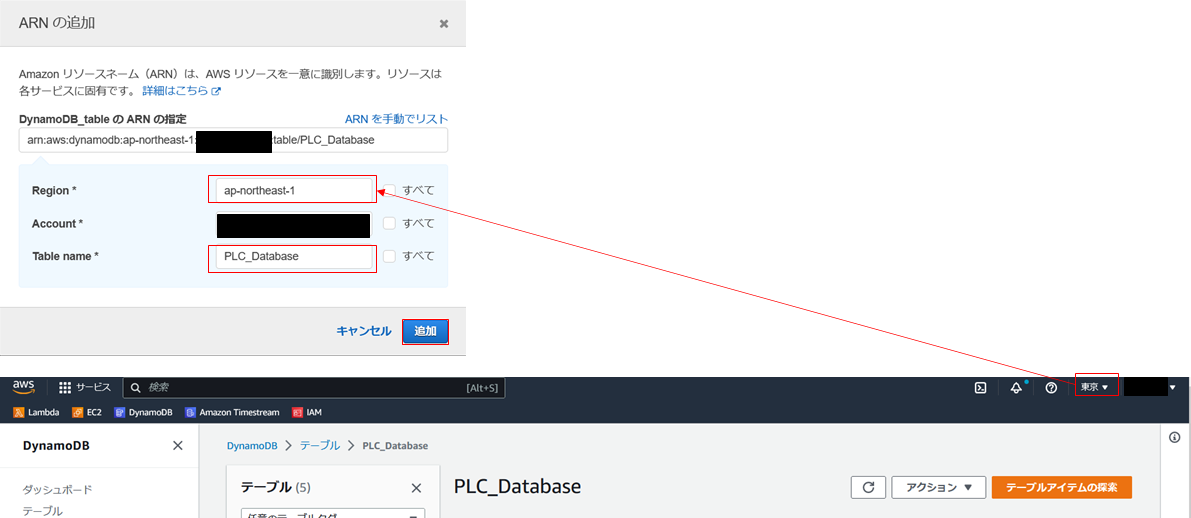Image resolution: width=1191 pixels, height=518 pixels.
Task: Close the ARN の追加 dialog with X
Action: (444, 24)
